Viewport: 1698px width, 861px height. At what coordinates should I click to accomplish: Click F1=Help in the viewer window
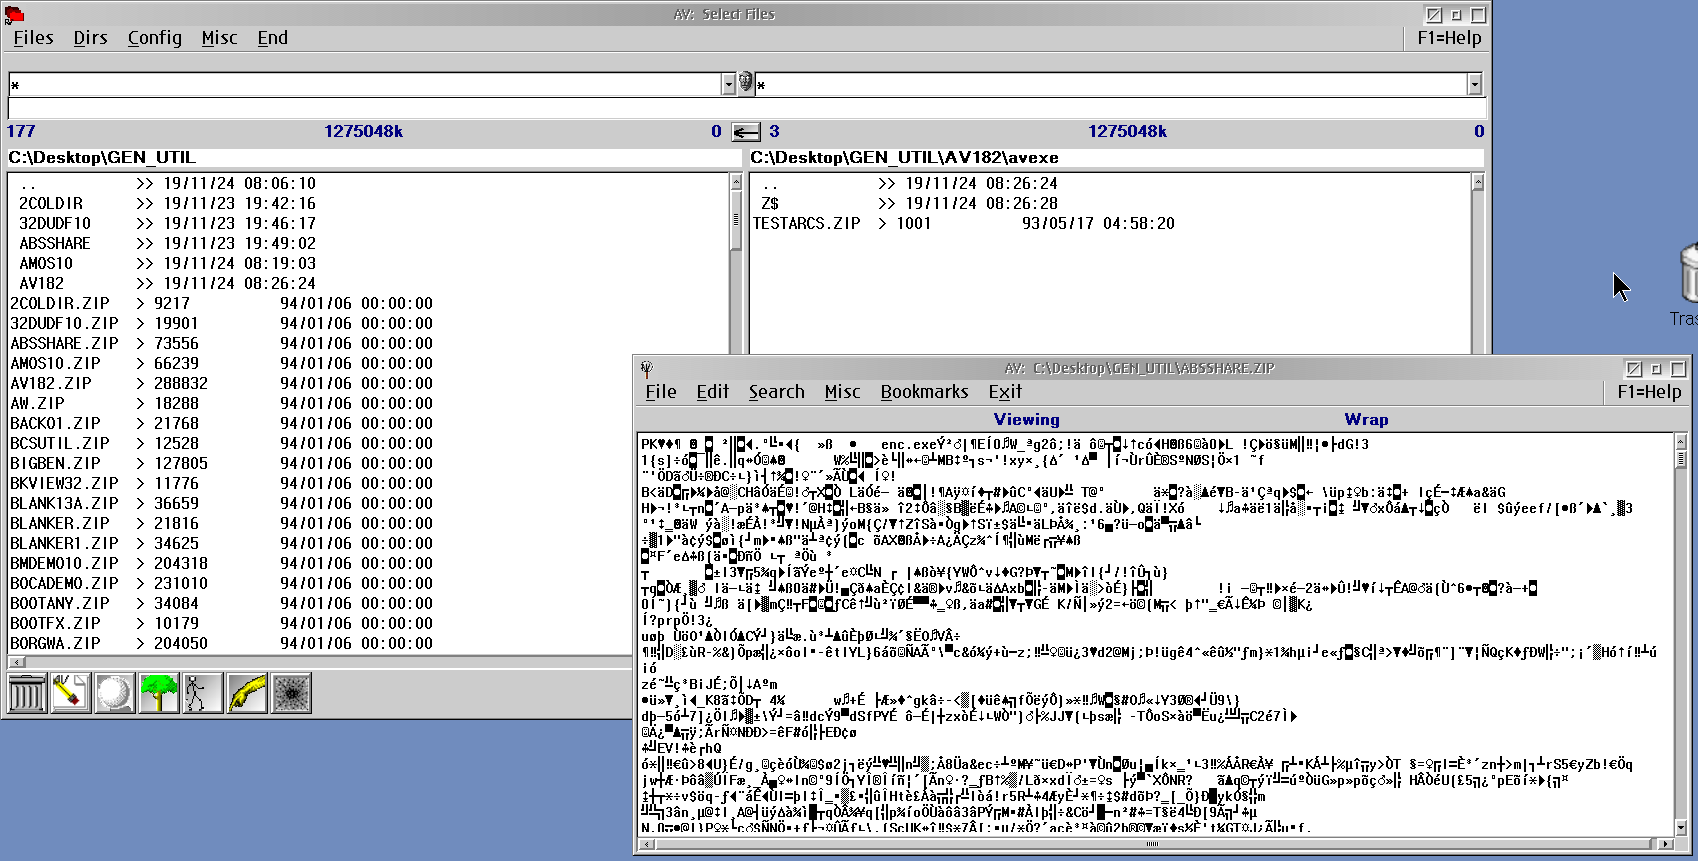tap(1649, 392)
